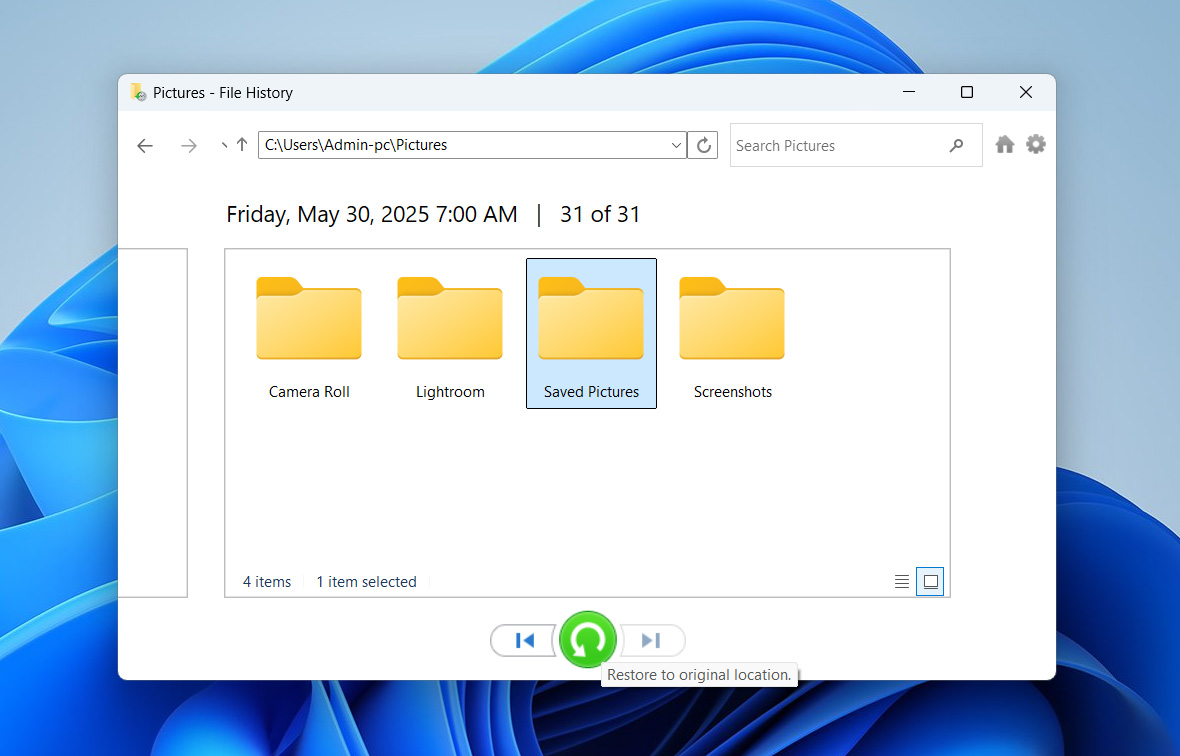Image resolution: width=1180 pixels, height=756 pixels.
Task: Go up one folder level
Action: [x=242, y=144]
